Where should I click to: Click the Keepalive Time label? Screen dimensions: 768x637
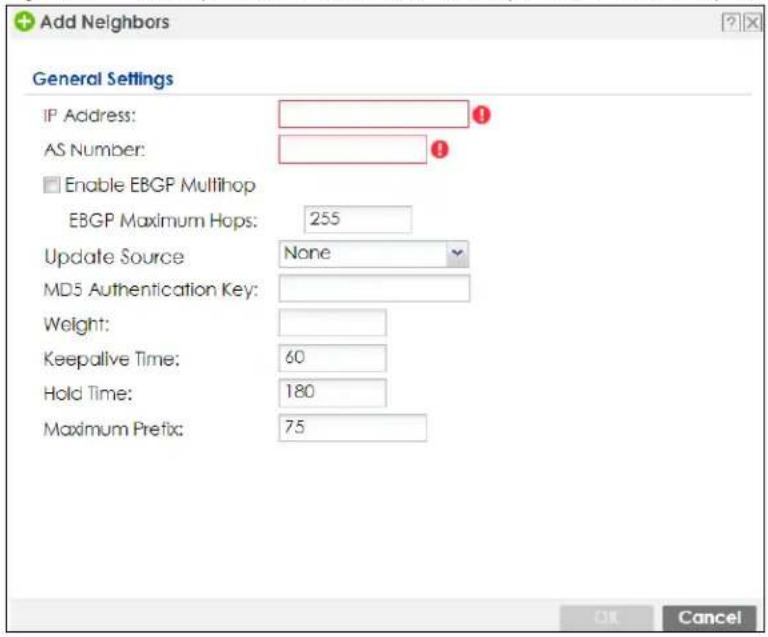[112, 359]
